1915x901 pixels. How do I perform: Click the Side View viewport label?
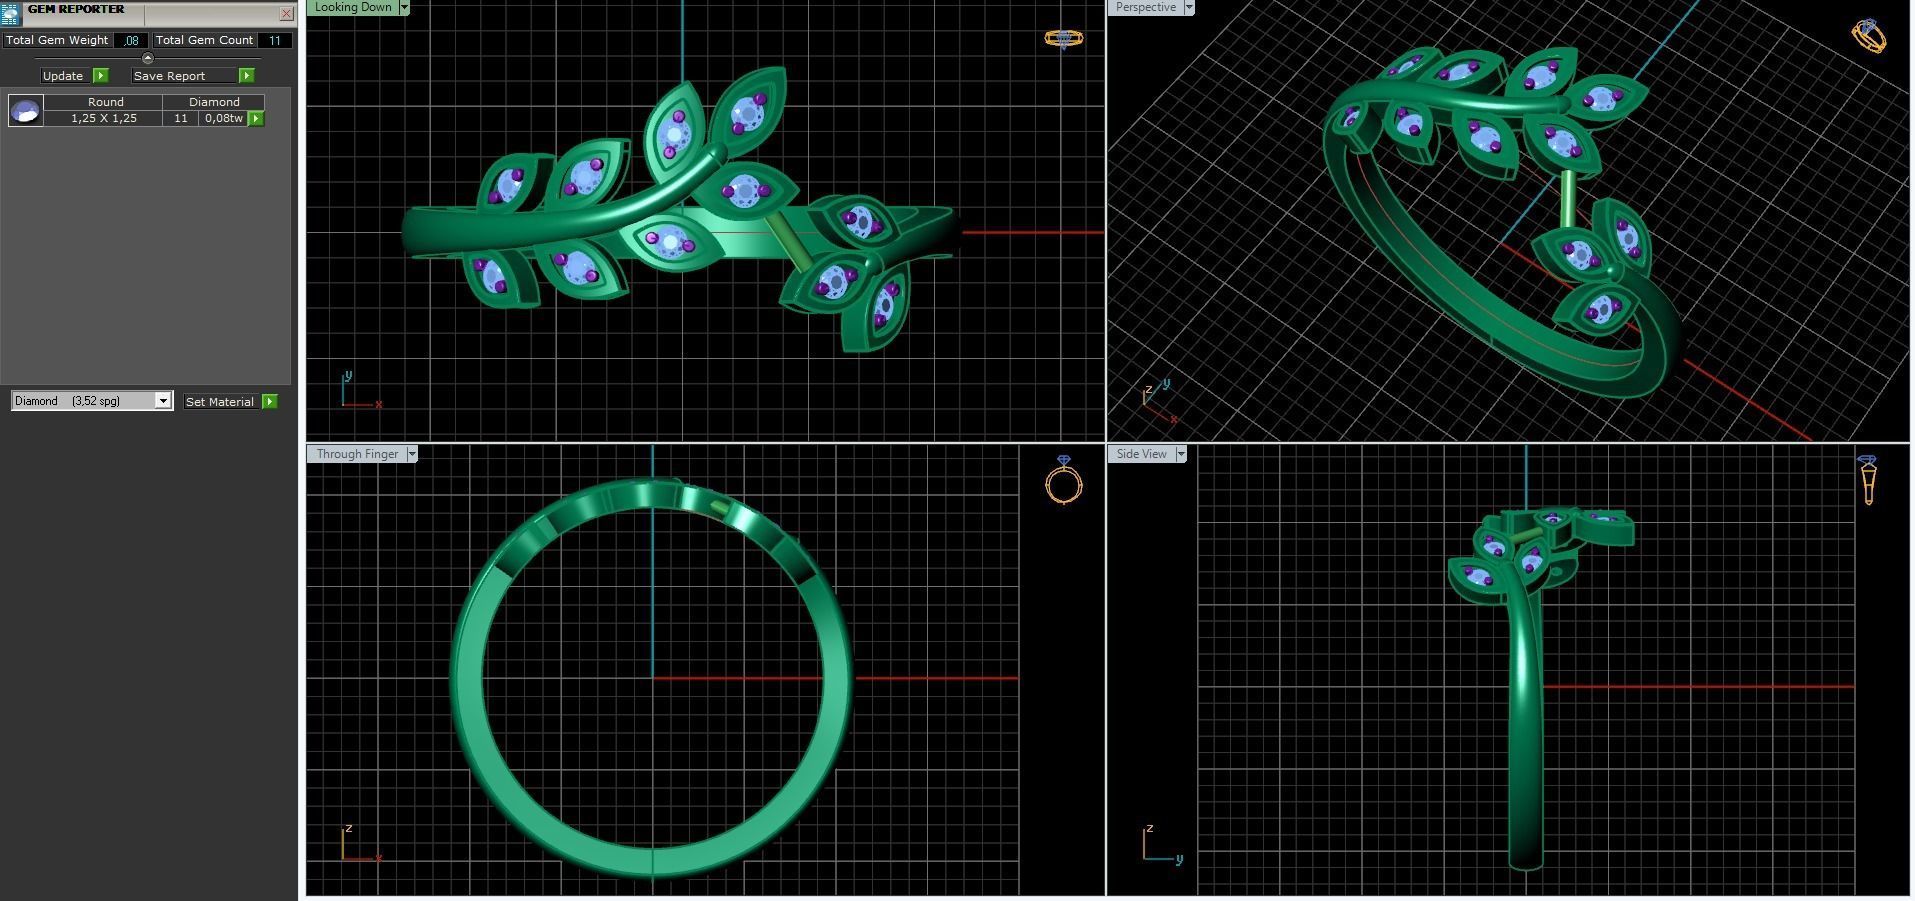tap(1141, 454)
